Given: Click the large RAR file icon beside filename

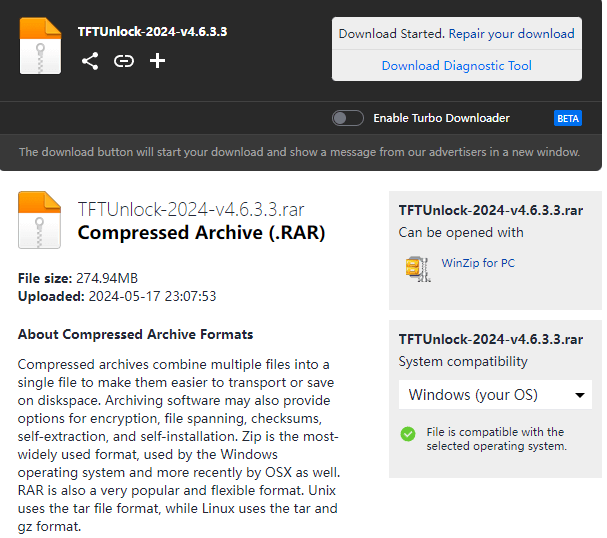Looking at the screenshot, I should pyautogui.click(x=40, y=220).
